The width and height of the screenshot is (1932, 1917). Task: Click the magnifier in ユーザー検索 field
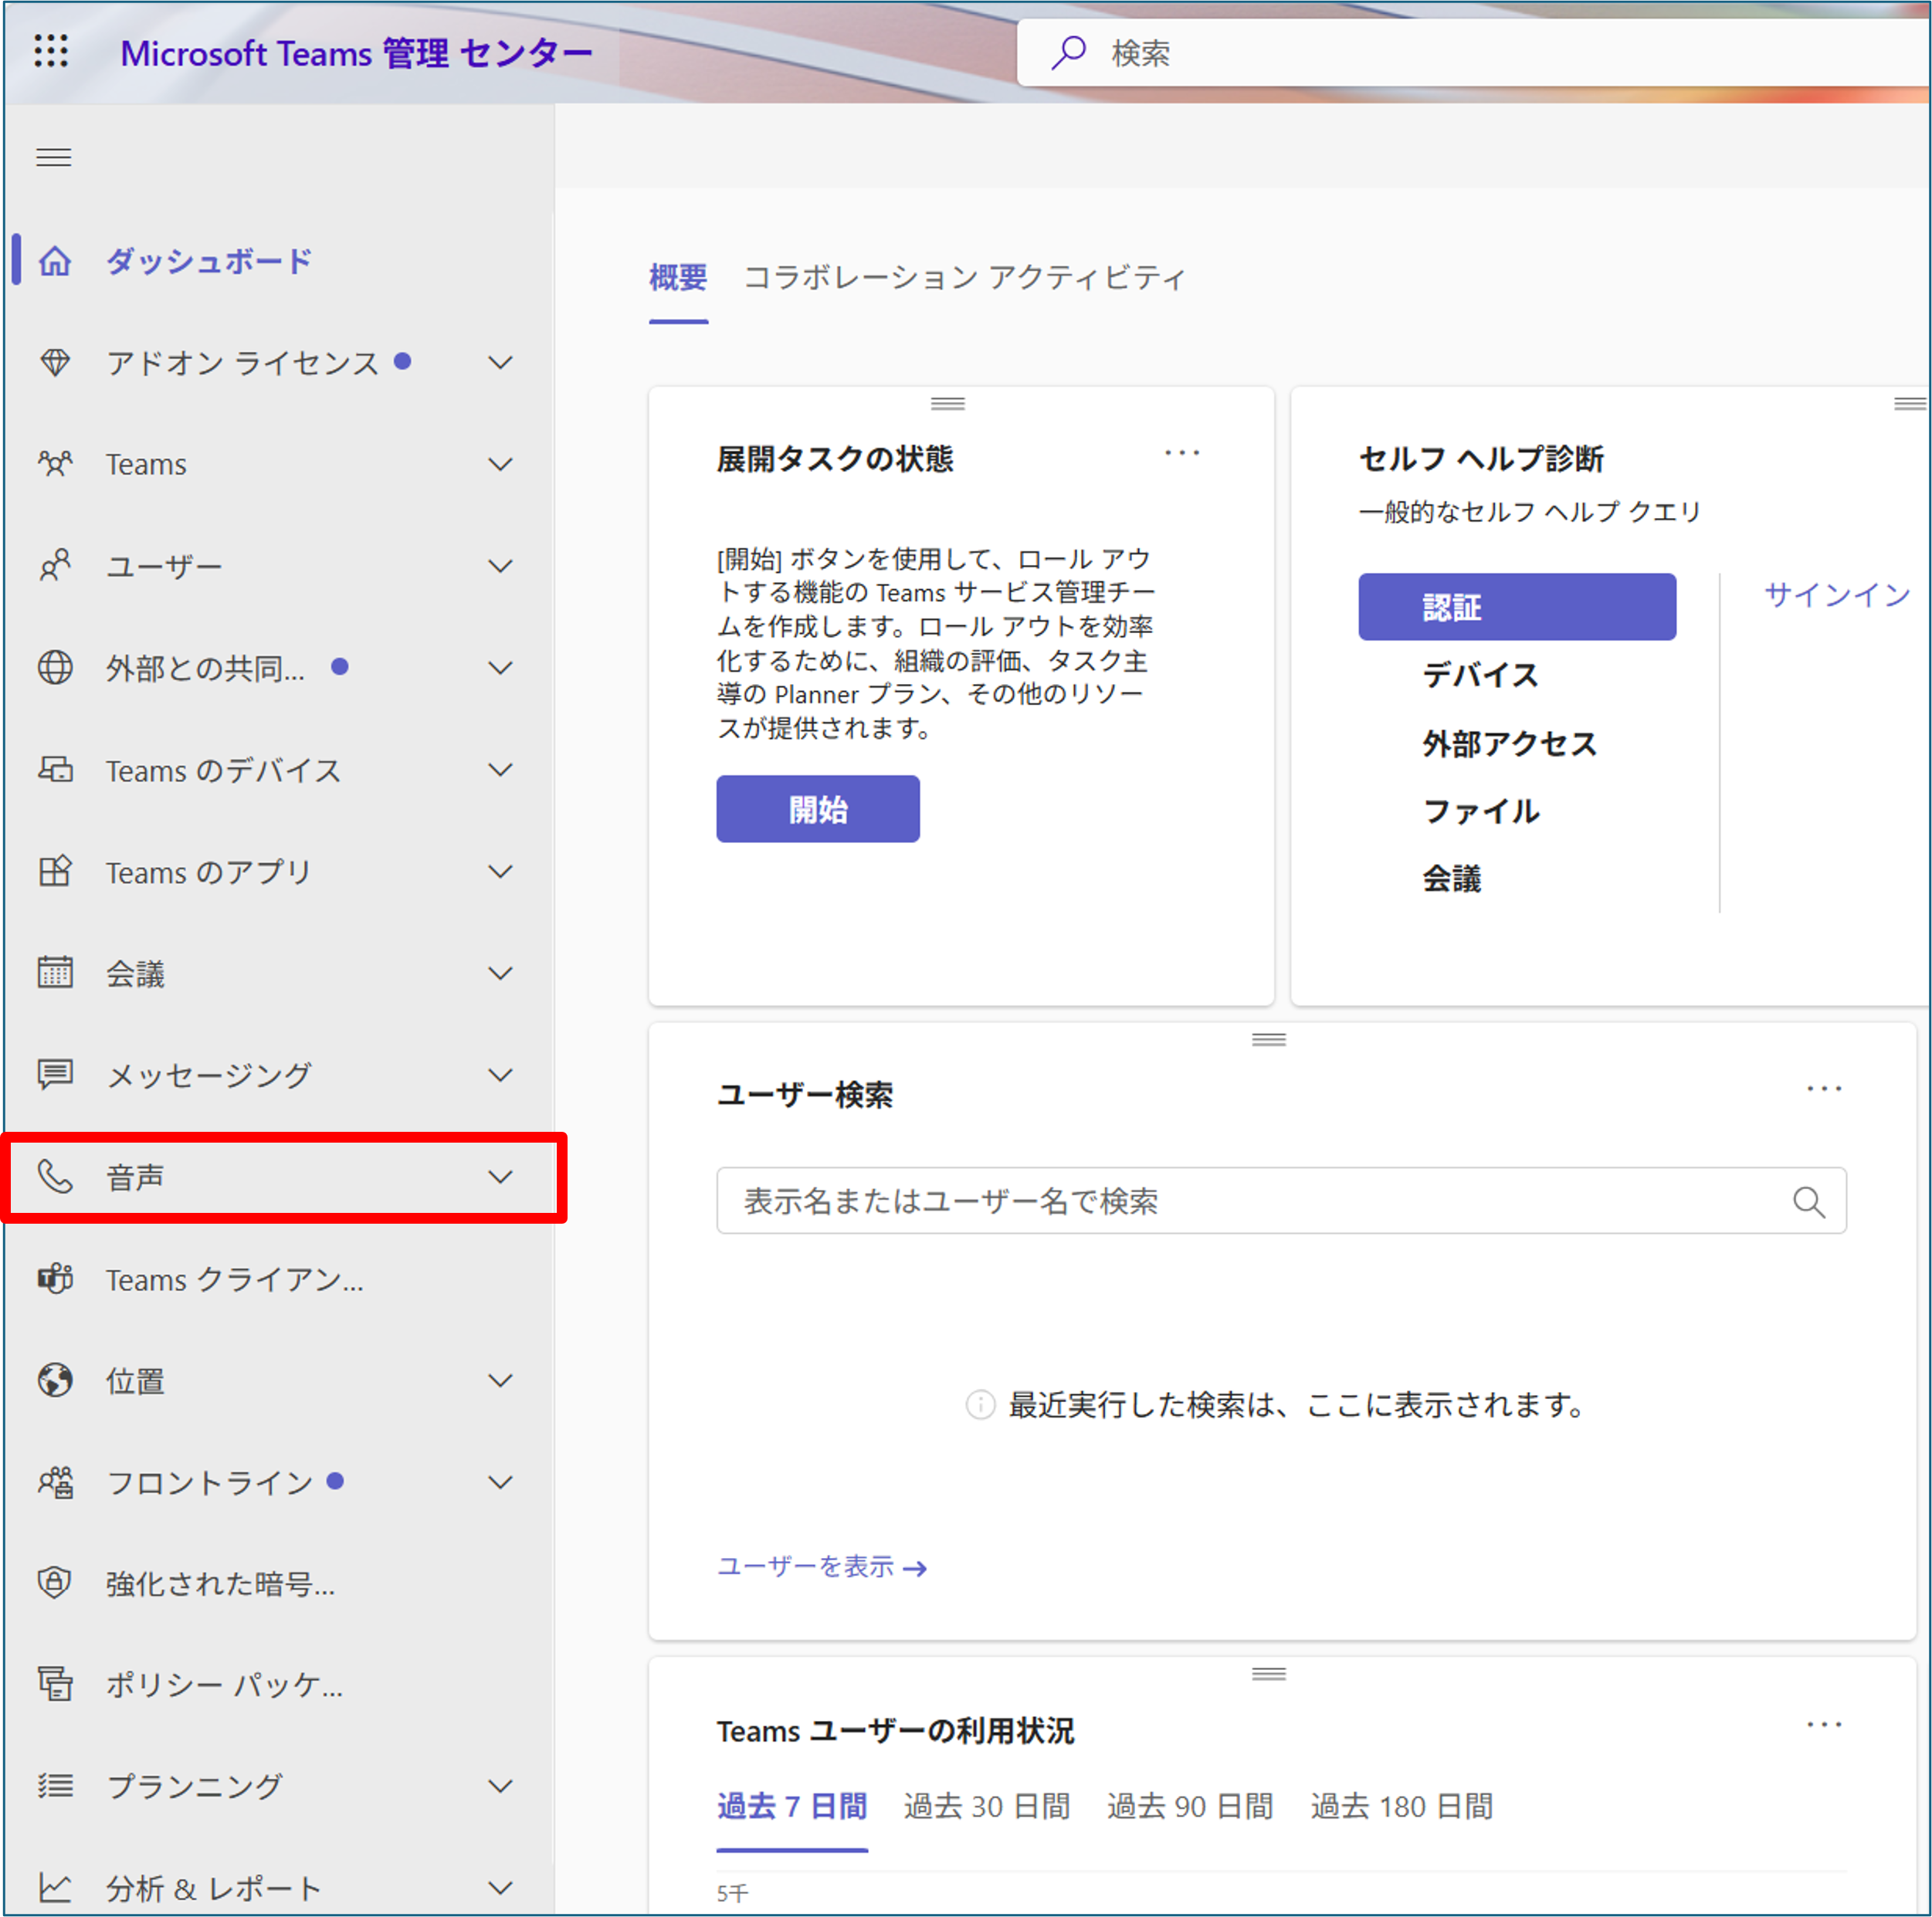[x=1808, y=1201]
